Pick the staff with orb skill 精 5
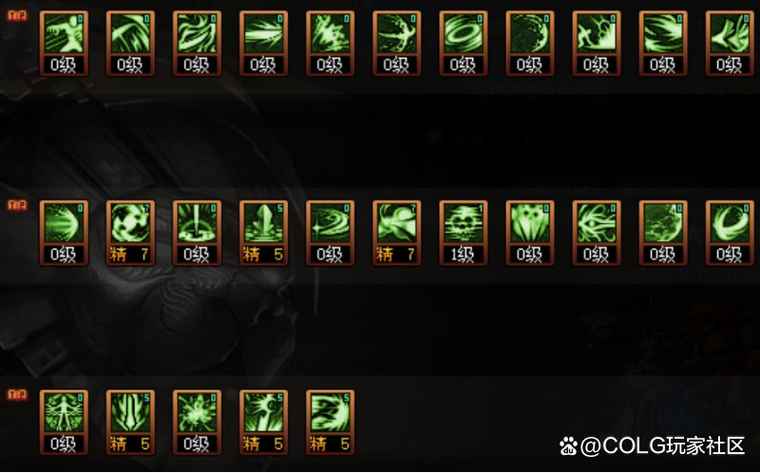The width and height of the screenshot is (760, 473). point(264,422)
